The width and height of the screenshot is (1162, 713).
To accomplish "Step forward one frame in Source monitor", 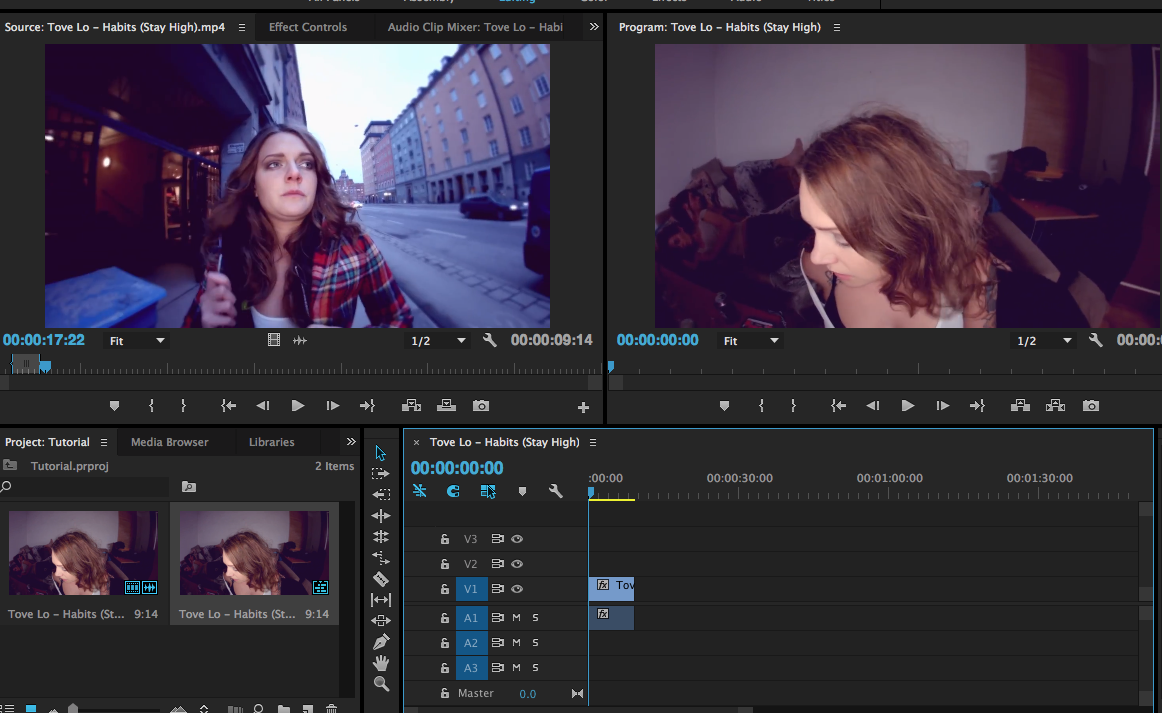I will 333,406.
